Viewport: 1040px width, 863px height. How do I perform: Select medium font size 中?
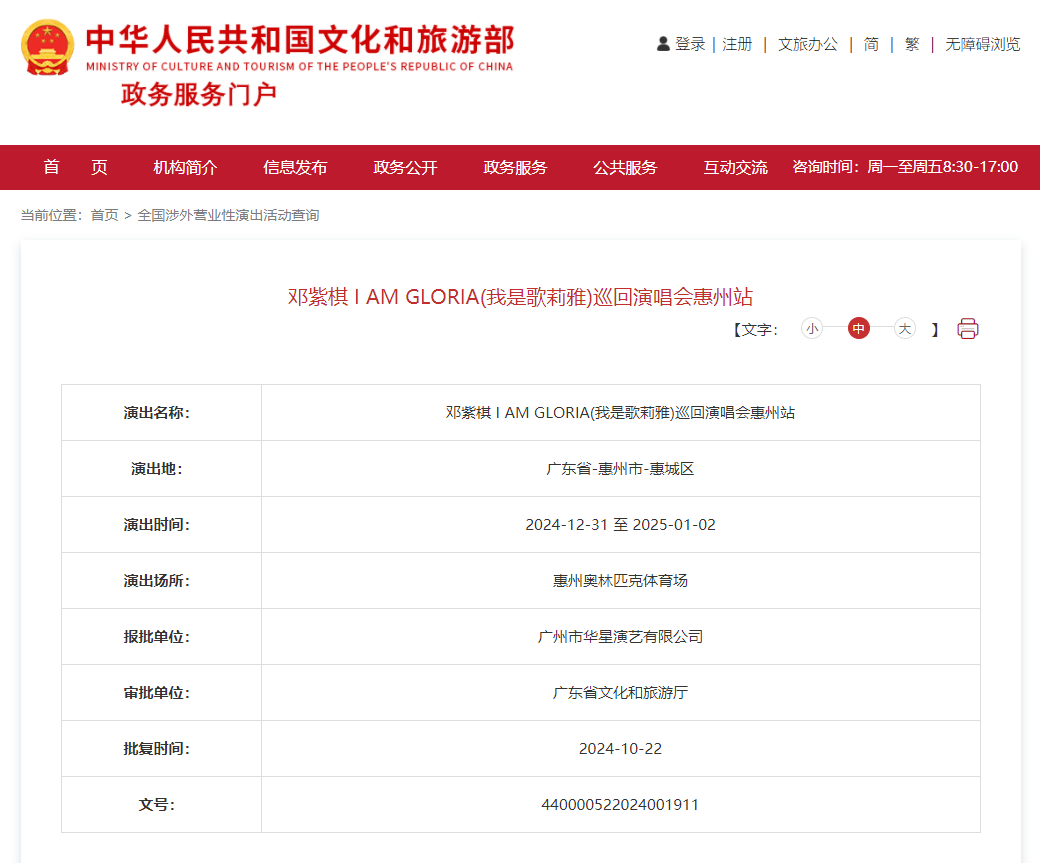(x=858, y=328)
